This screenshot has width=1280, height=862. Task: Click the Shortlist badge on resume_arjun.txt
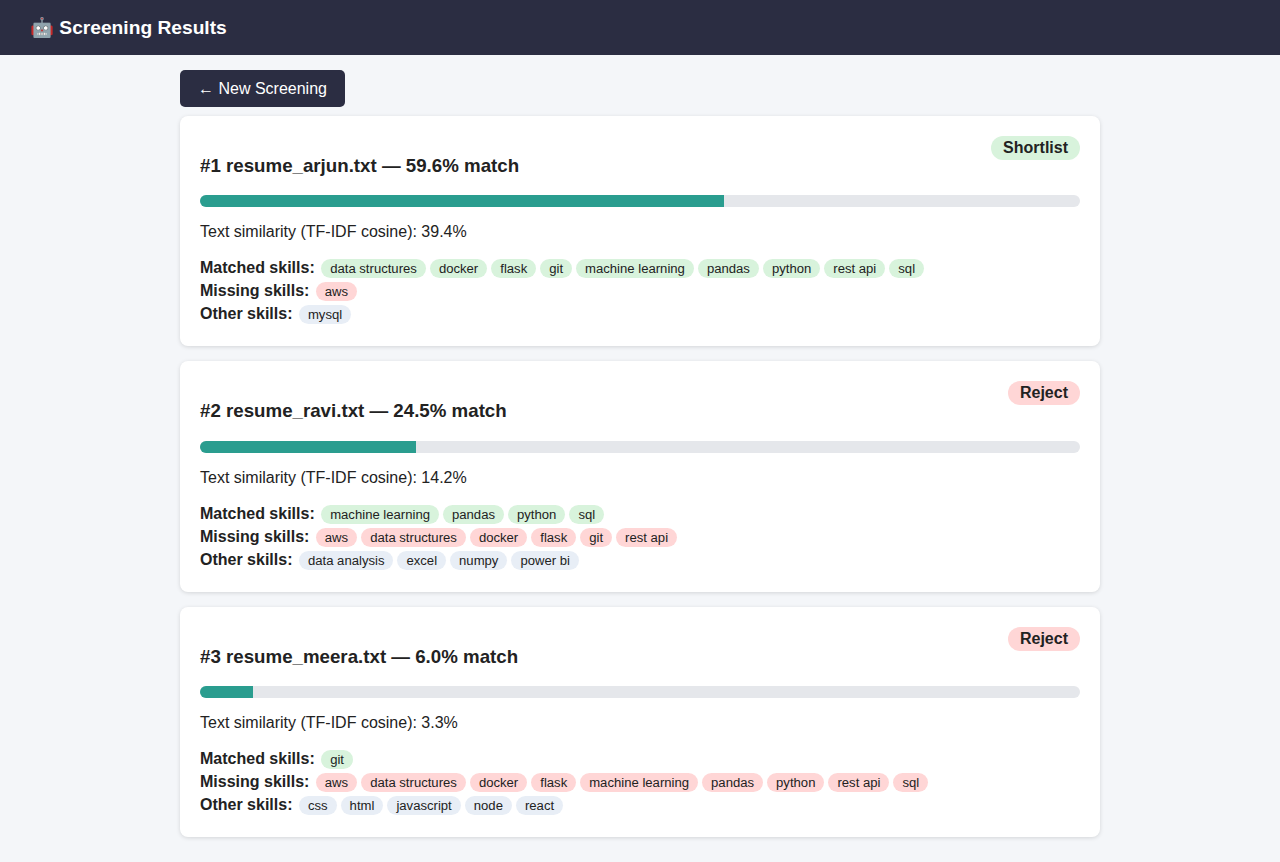click(1035, 148)
